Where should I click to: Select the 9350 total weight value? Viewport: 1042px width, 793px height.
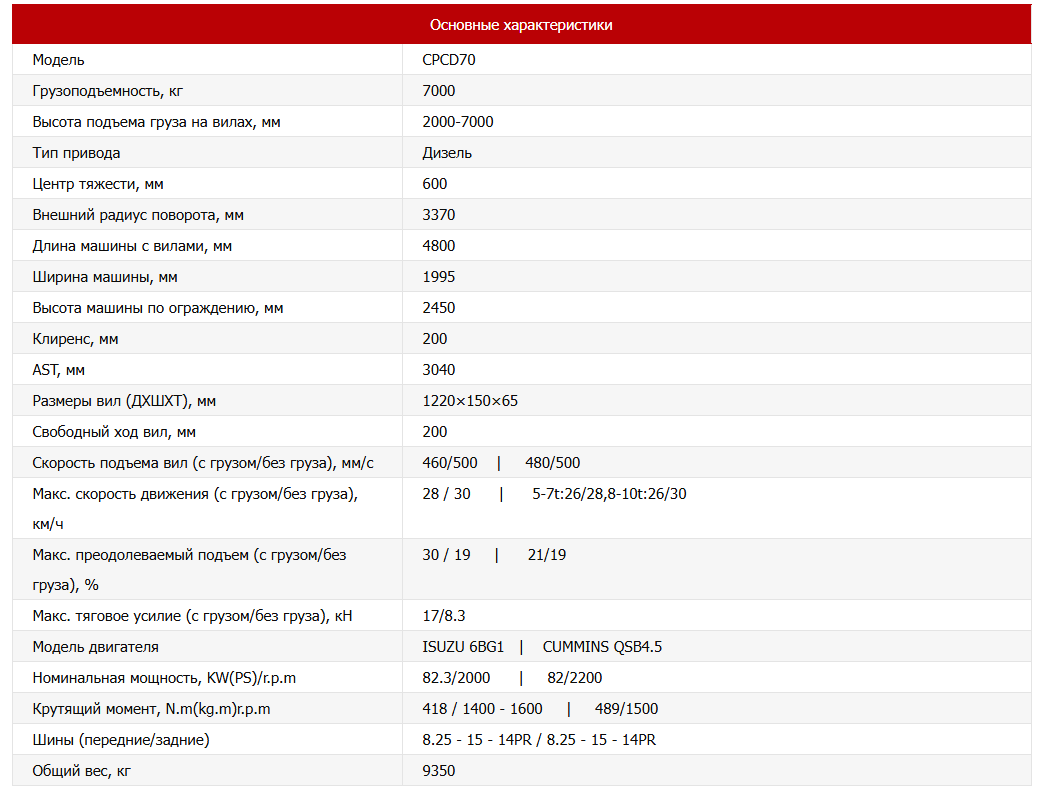pos(439,770)
